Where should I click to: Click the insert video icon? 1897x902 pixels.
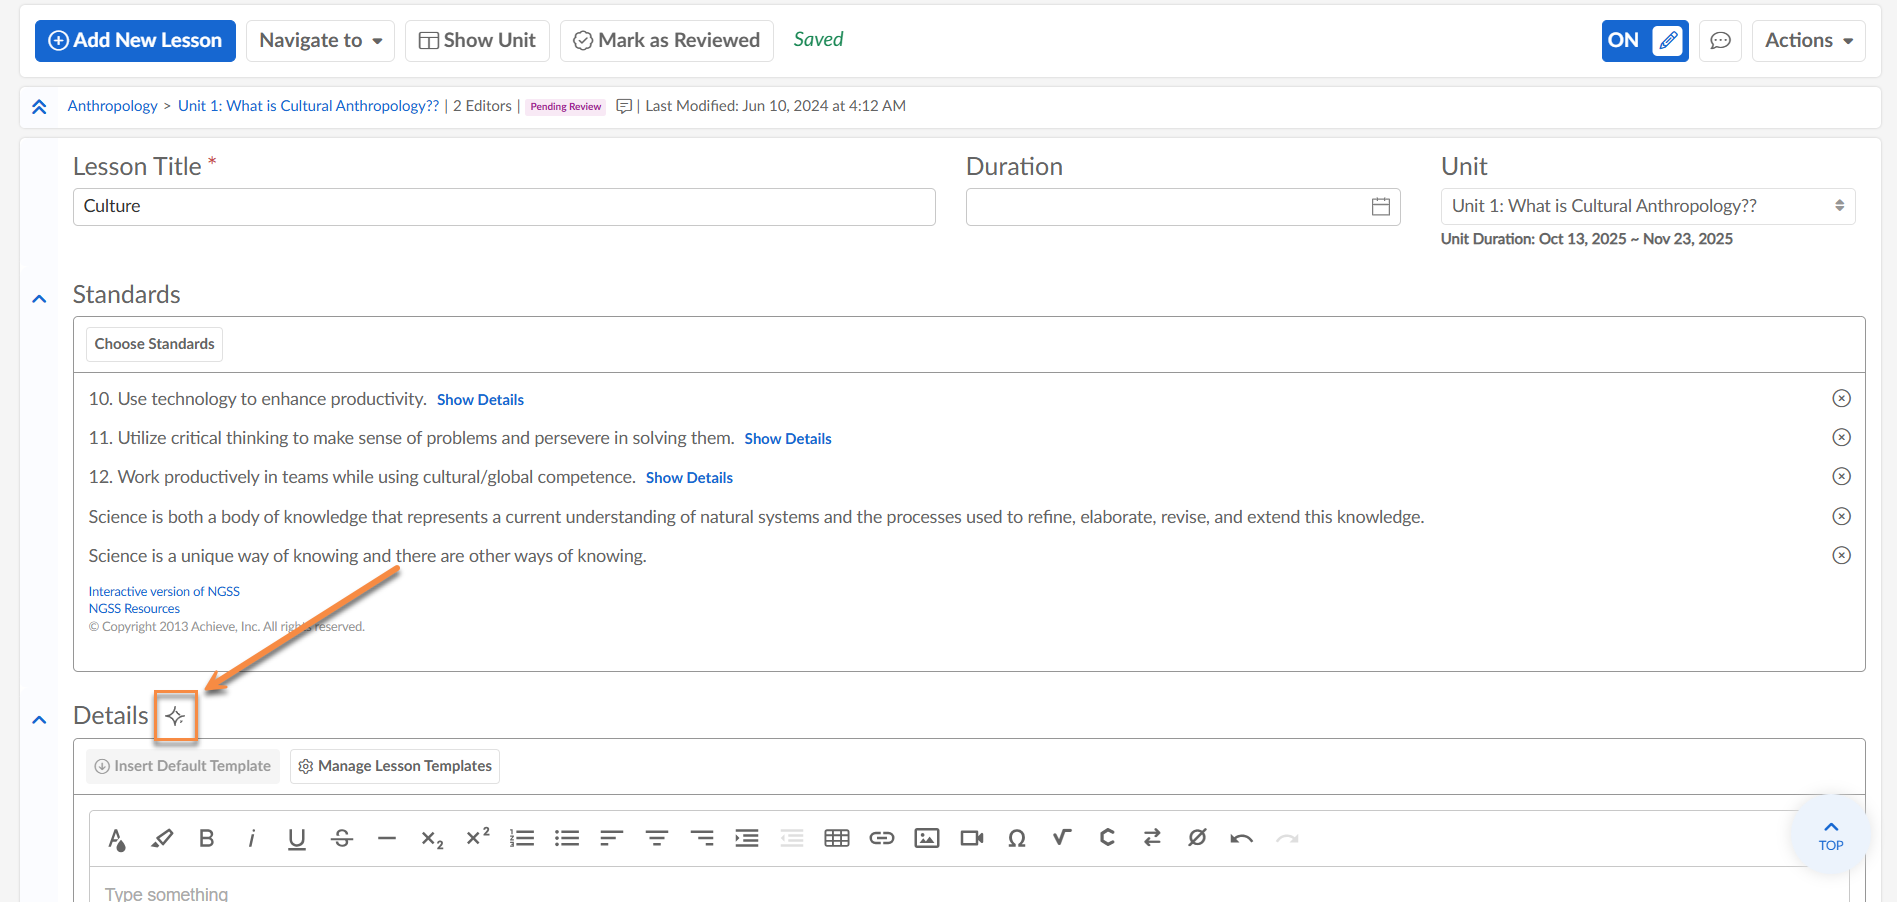972,838
